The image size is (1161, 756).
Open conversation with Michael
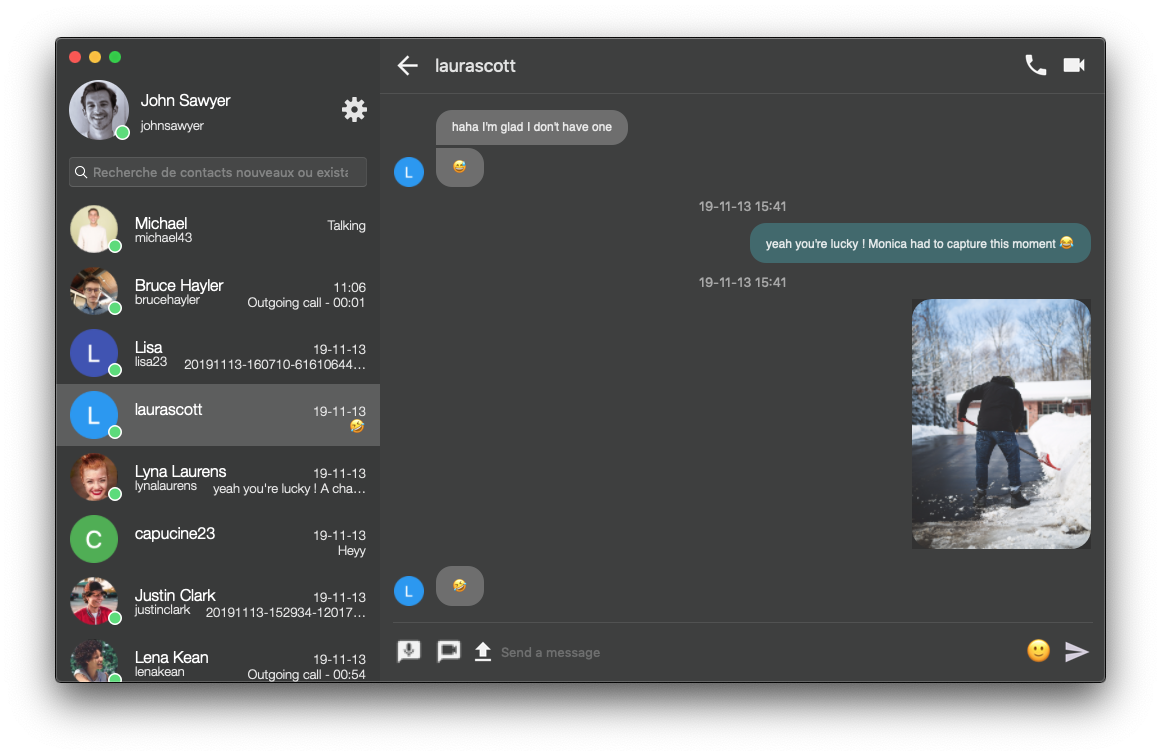click(x=218, y=230)
